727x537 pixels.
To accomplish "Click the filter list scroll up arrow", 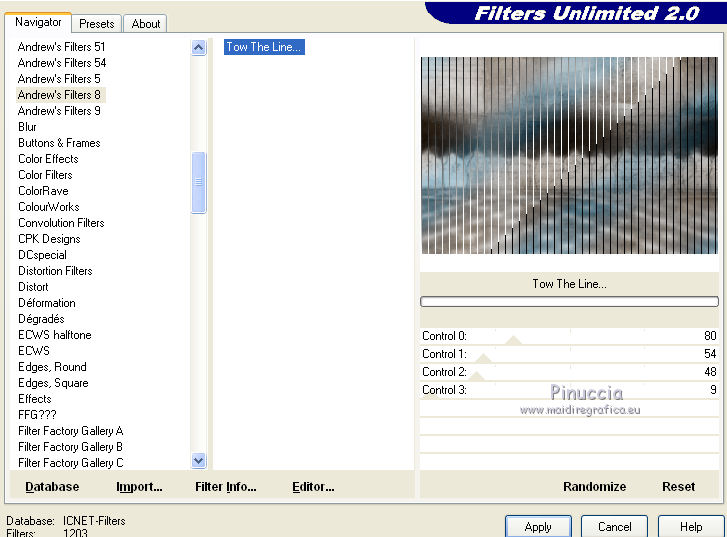I will coord(198,47).
